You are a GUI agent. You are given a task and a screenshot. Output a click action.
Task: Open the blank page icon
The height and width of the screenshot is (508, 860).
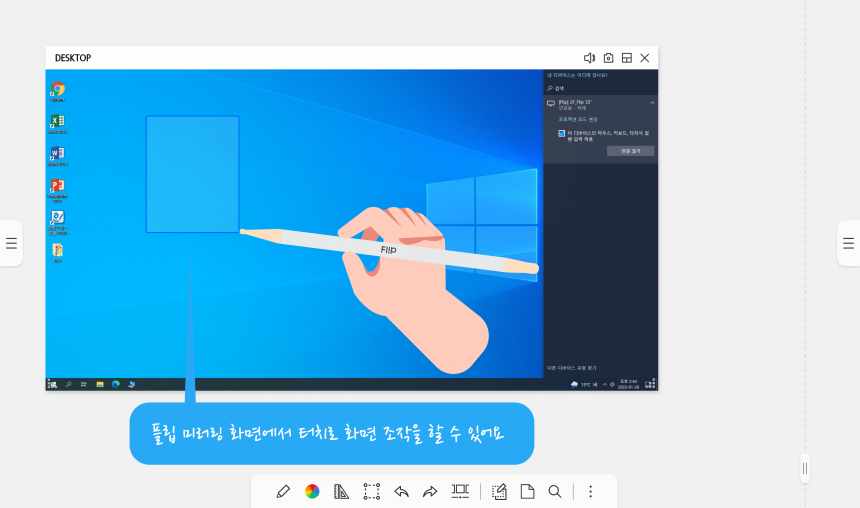[527, 492]
